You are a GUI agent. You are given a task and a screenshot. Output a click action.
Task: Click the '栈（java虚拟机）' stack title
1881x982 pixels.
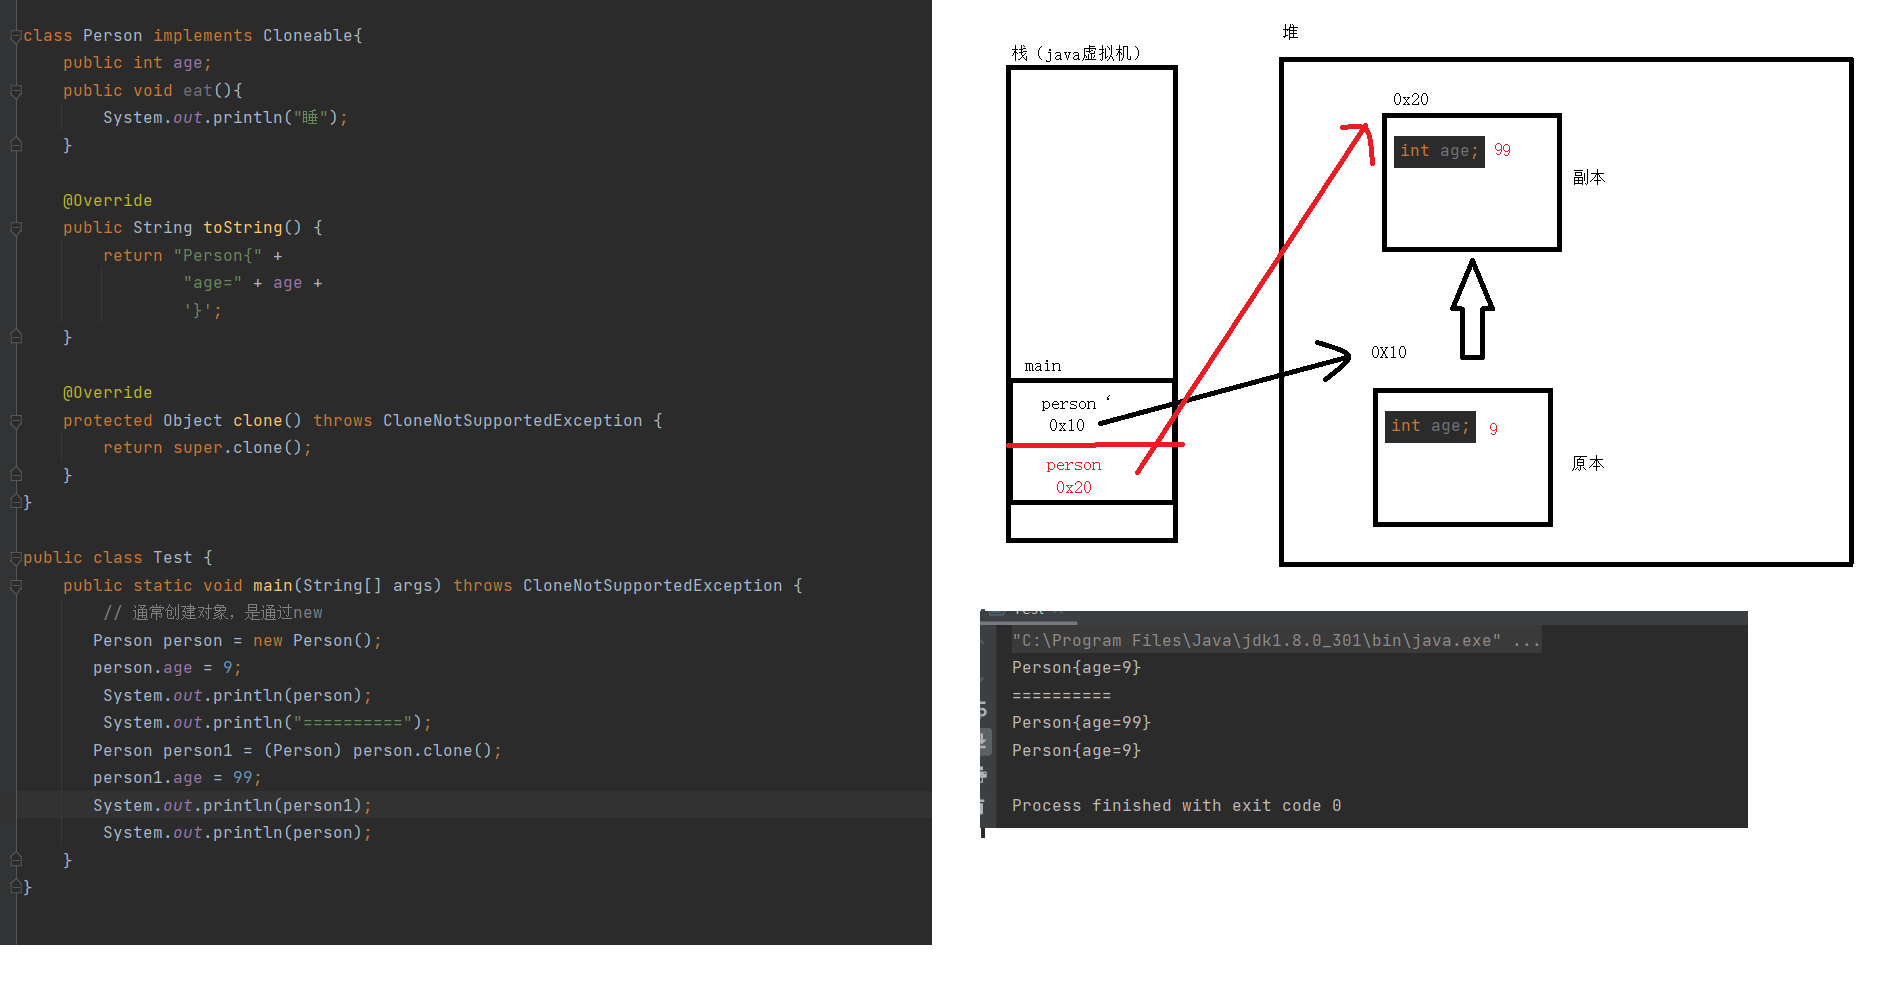pos(1076,54)
